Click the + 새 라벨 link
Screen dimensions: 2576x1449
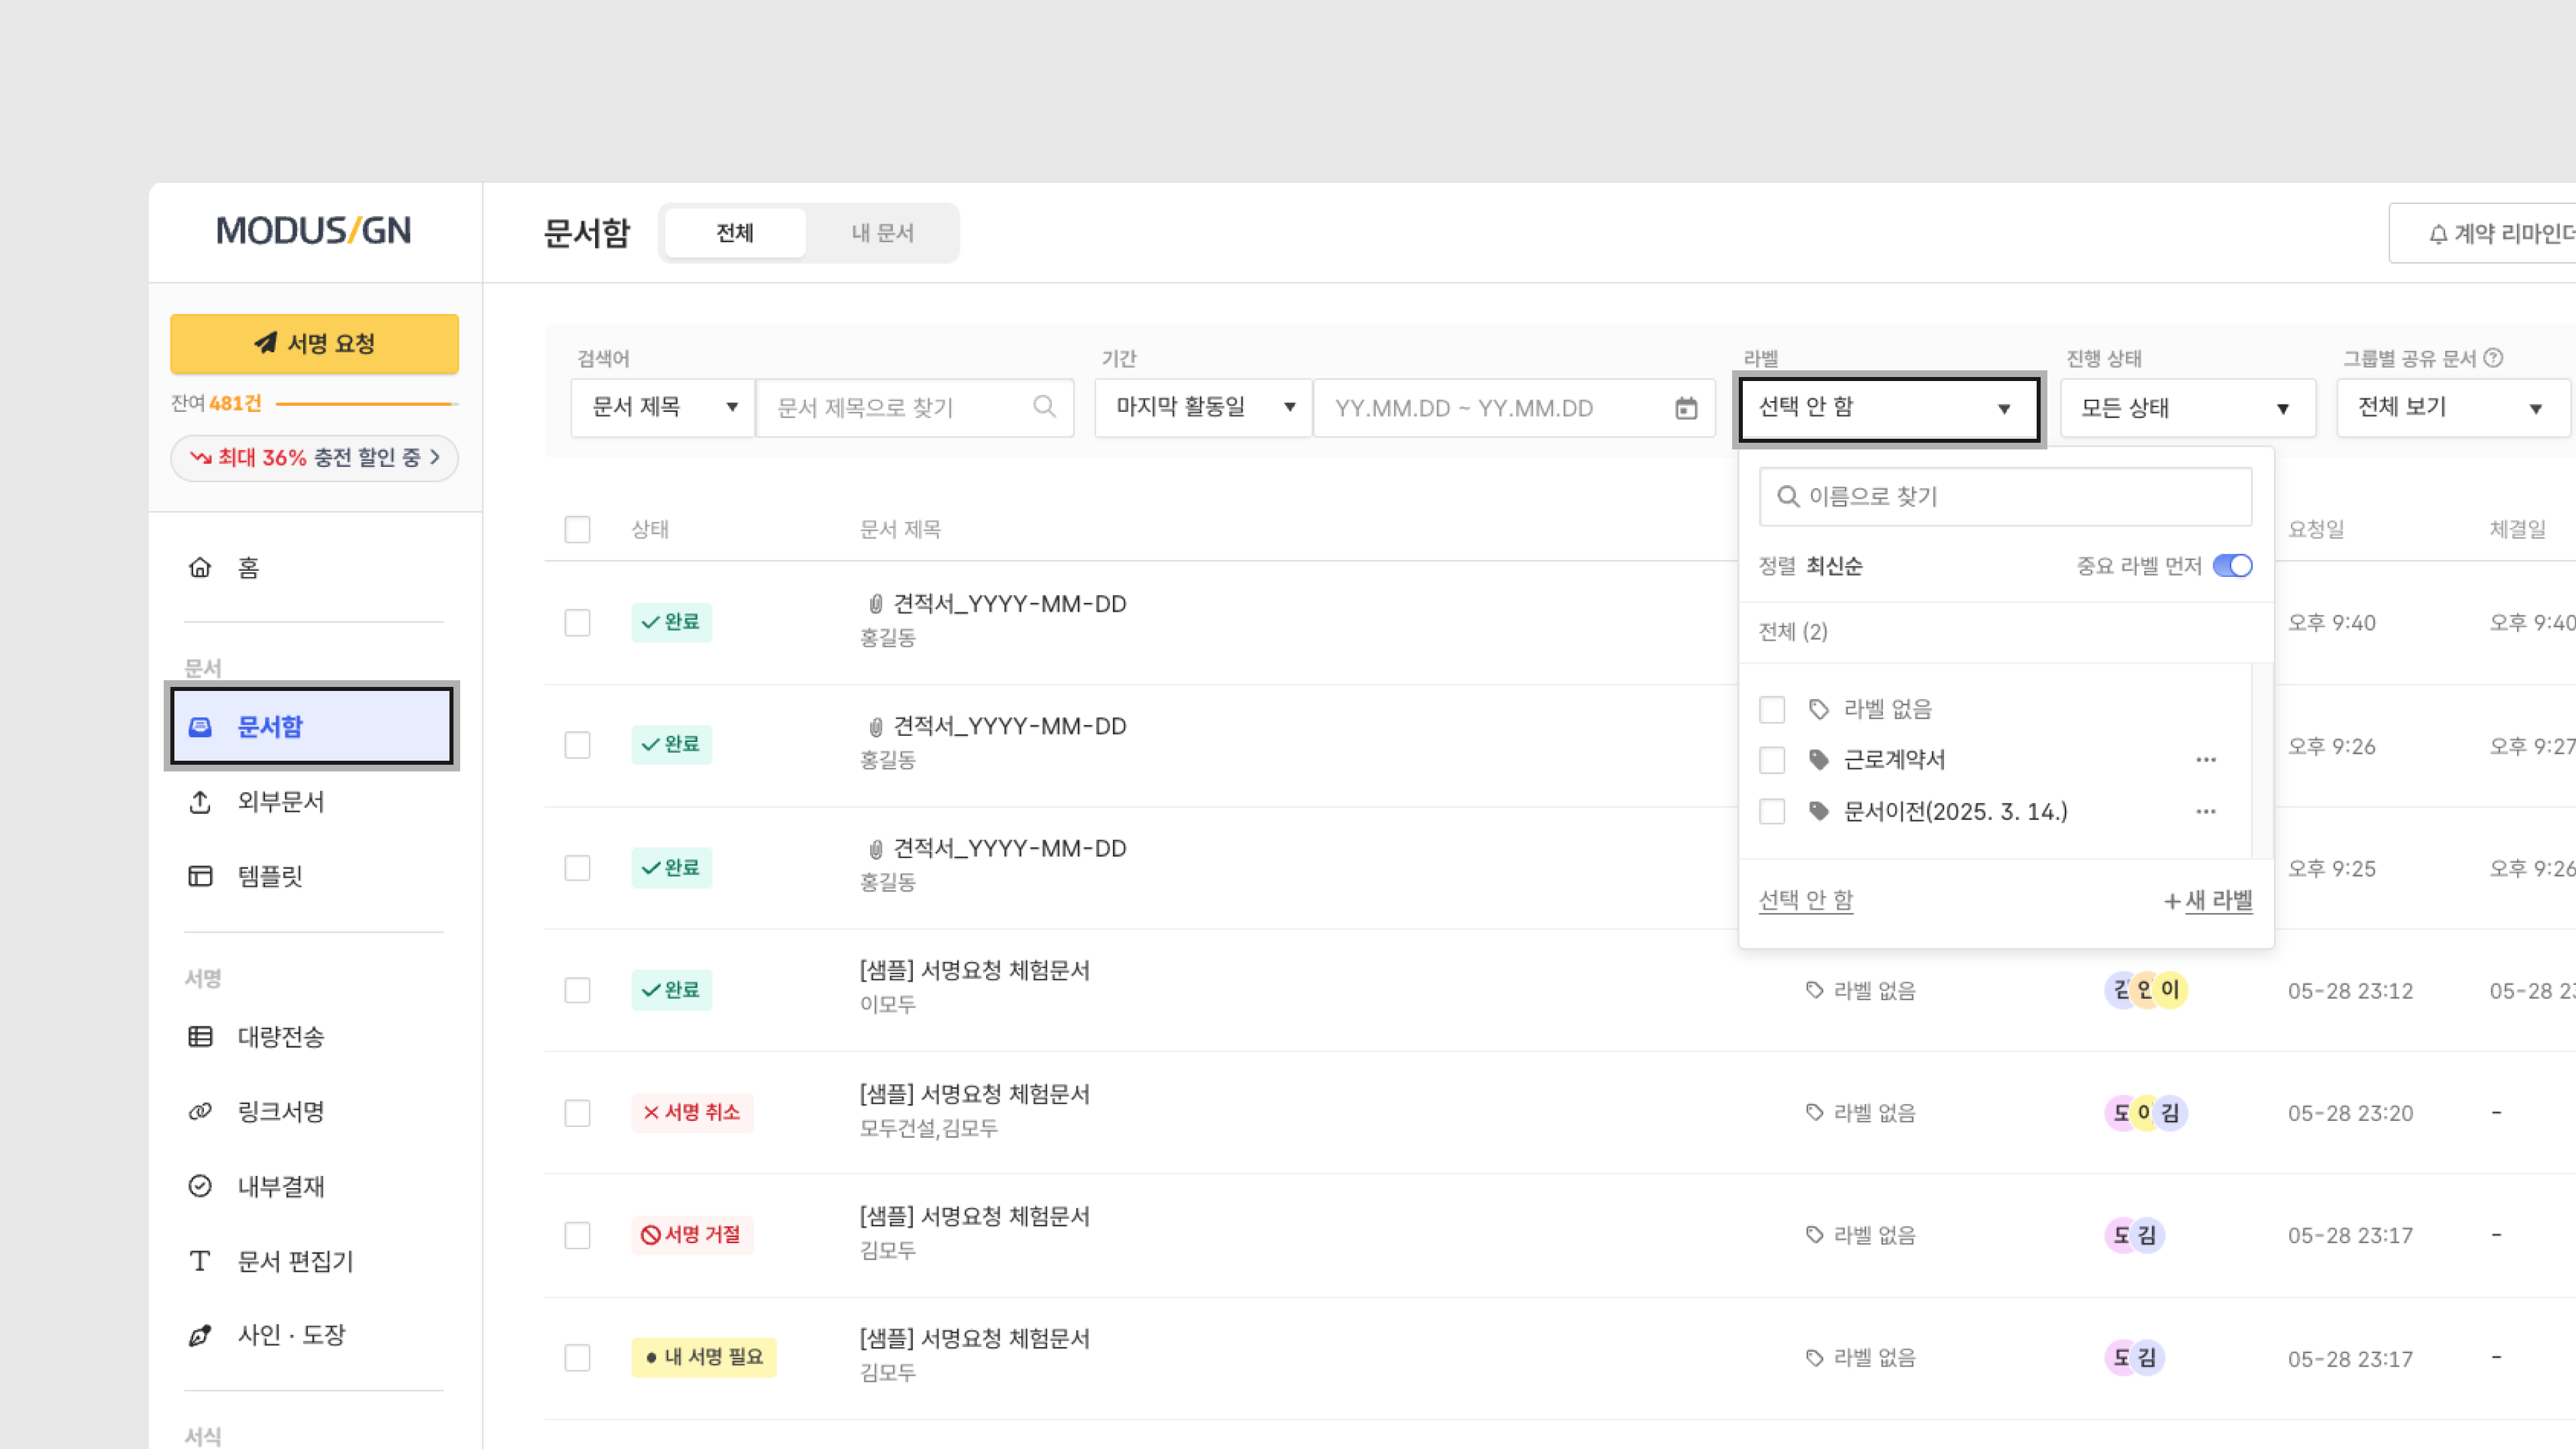(2208, 900)
